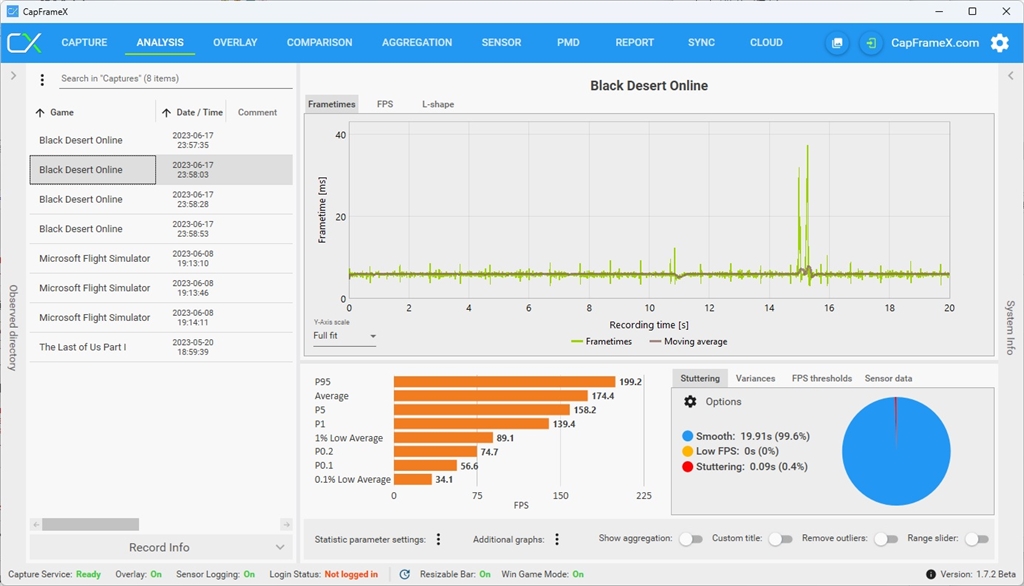The width and height of the screenshot is (1024, 586).
Task: Select Microsoft Flight Simulator capture at 19:13:10
Action: coord(161,258)
